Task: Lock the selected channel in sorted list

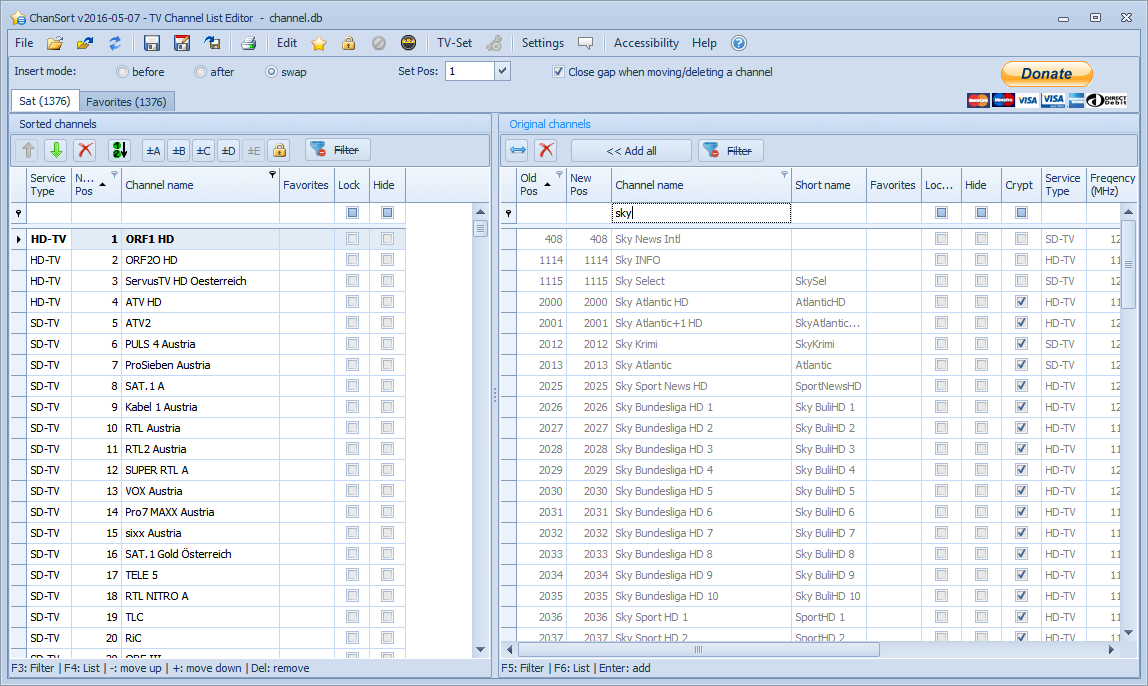Action: click(277, 149)
